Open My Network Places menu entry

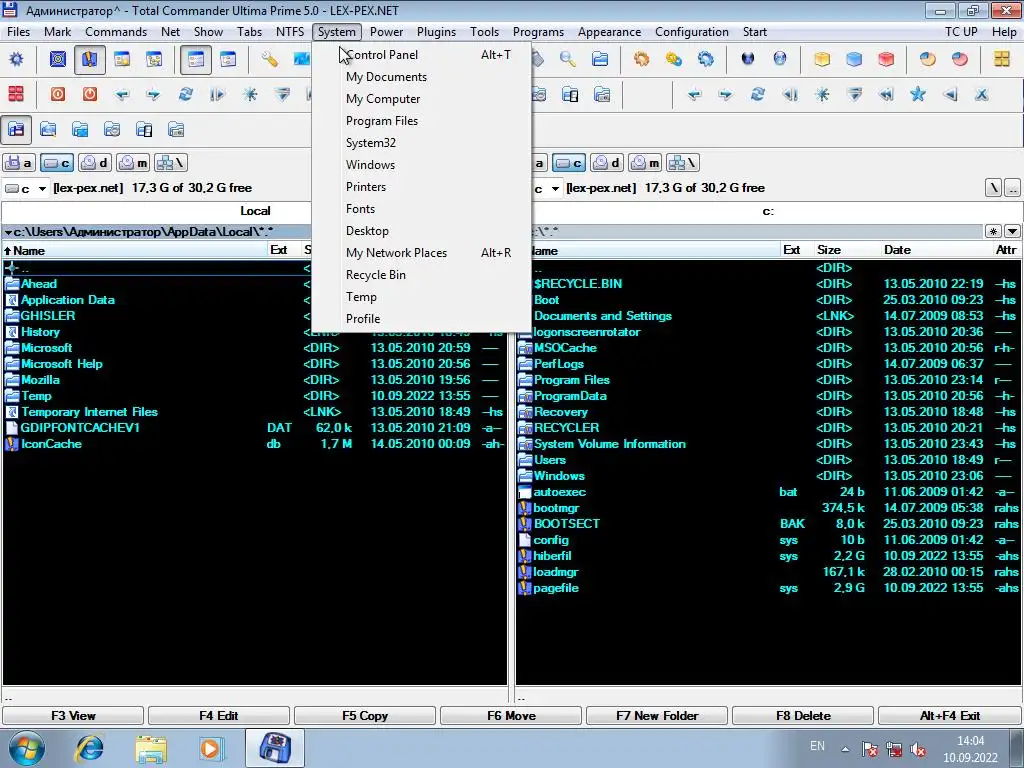click(421, 253)
